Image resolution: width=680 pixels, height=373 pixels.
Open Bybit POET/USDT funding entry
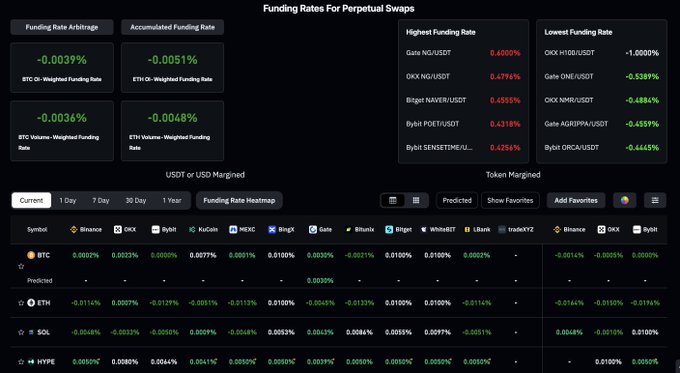463,124
